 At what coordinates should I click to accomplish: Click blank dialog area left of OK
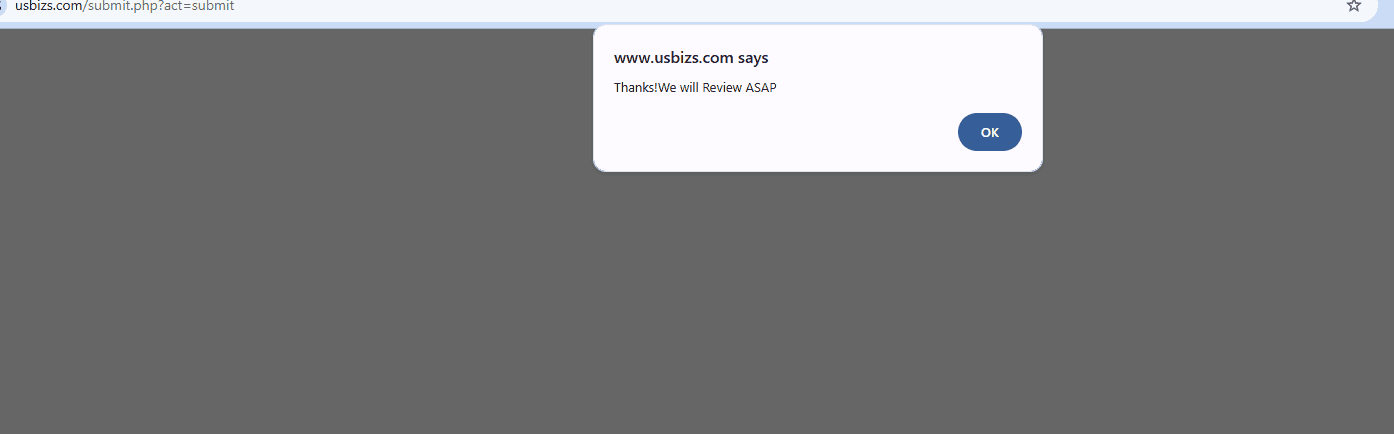780,133
